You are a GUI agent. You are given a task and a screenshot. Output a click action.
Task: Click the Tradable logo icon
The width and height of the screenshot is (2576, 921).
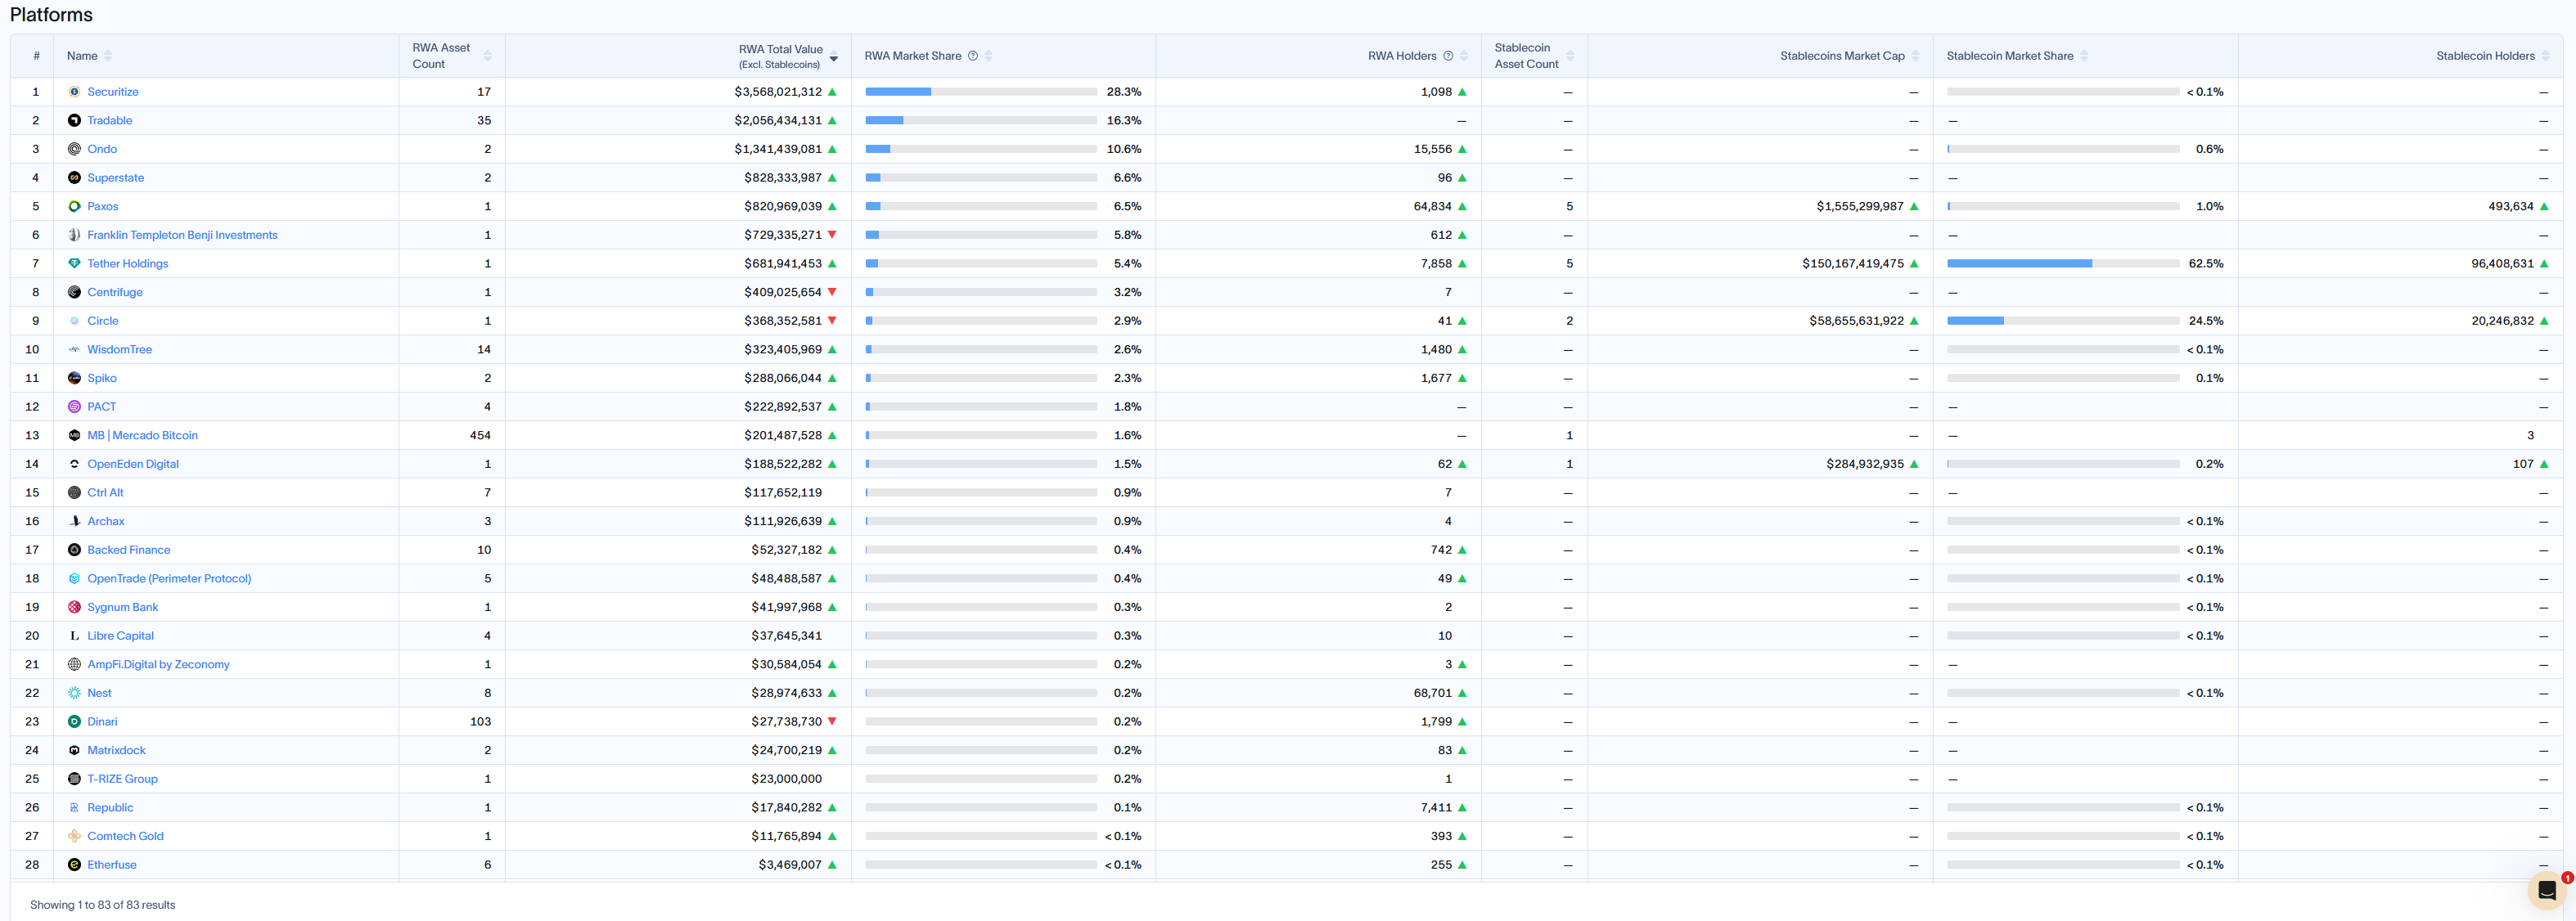pyautogui.click(x=74, y=120)
